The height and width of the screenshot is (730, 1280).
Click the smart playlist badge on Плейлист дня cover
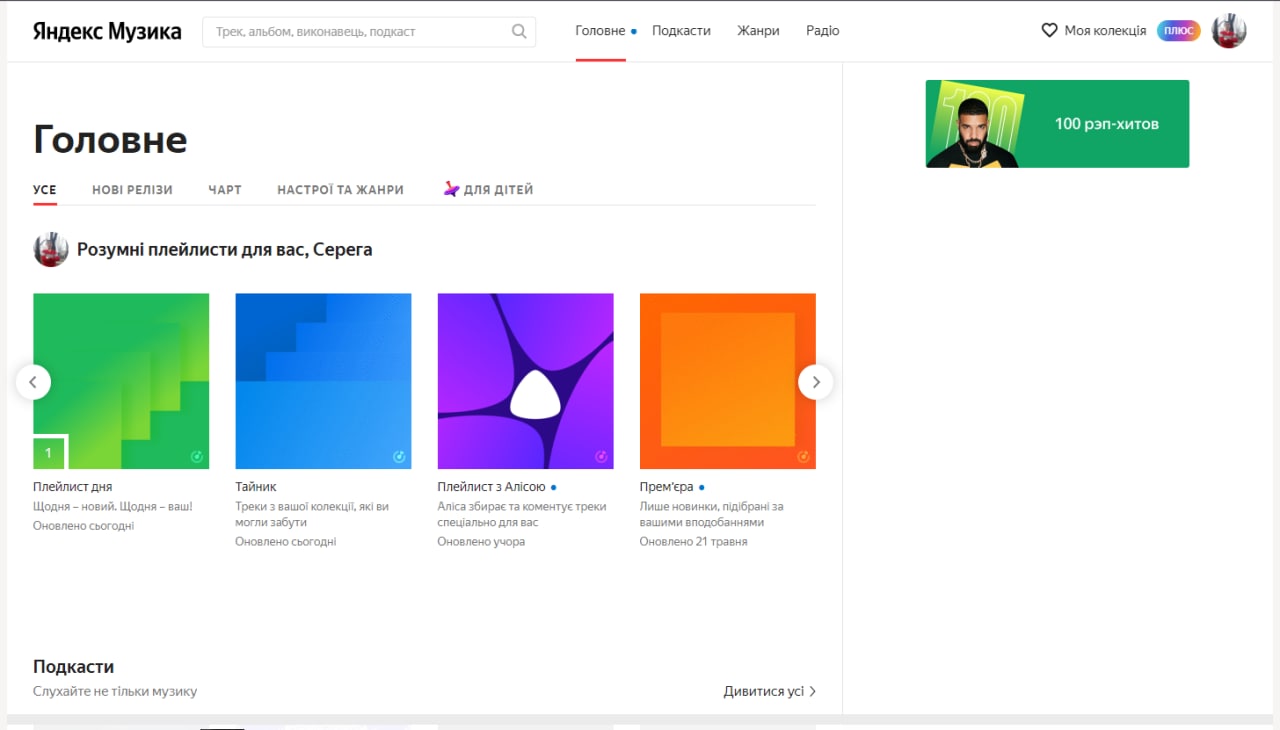pyautogui.click(x=197, y=457)
